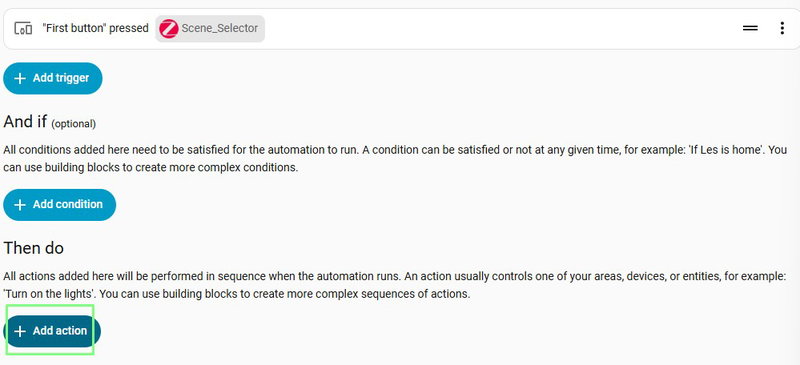Click the red Zigbee logo on Scene_Selector chip

click(168, 29)
